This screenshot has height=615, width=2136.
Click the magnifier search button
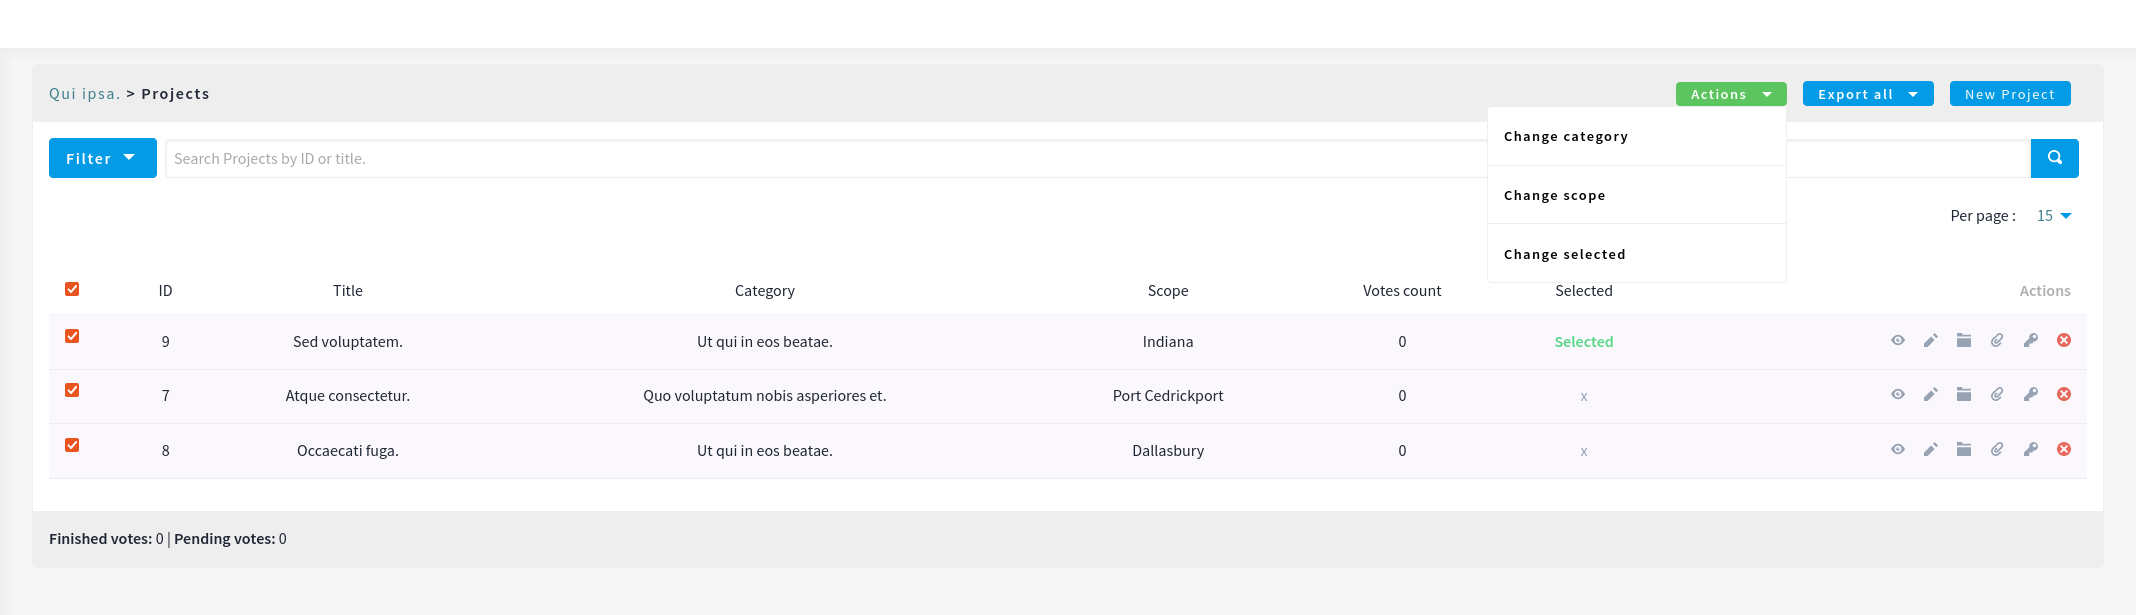point(2054,158)
